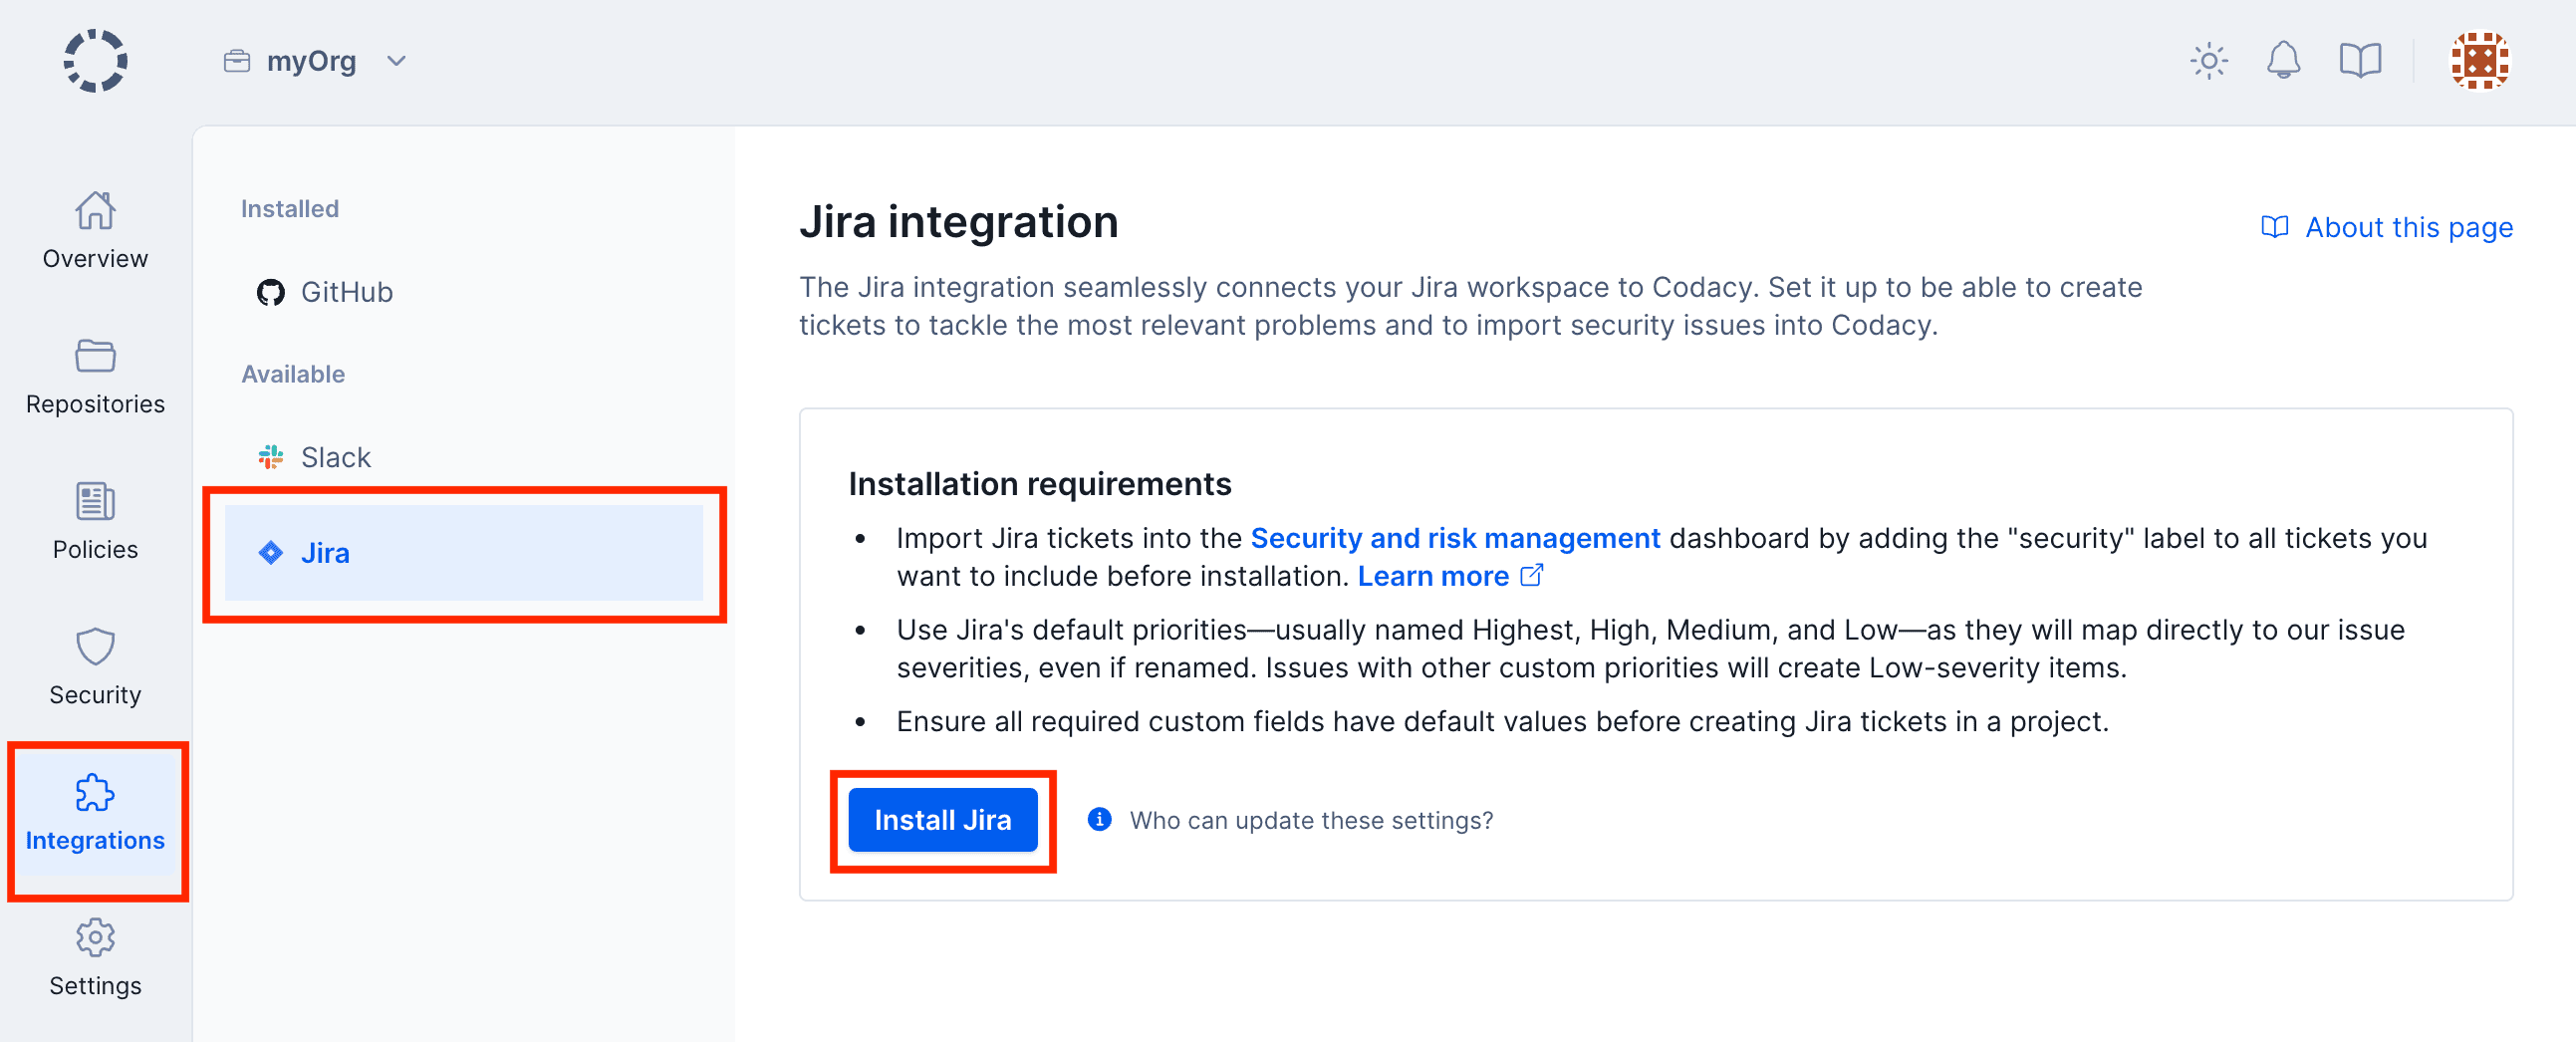Image resolution: width=2576 pixels, height=1042 pixels.
Task: Click the Codacy logo
Action: coord(95,60)
